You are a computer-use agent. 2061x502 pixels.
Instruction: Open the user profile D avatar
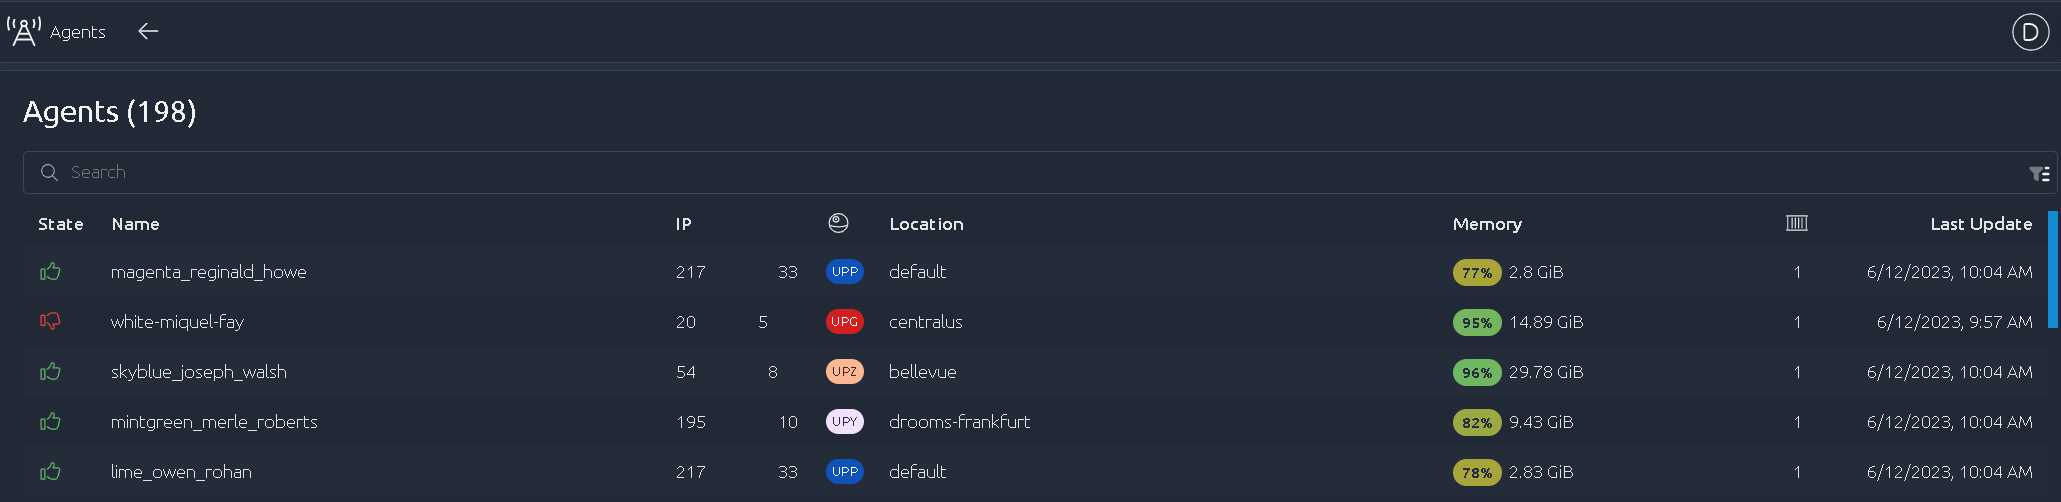tap(2030, 32)
